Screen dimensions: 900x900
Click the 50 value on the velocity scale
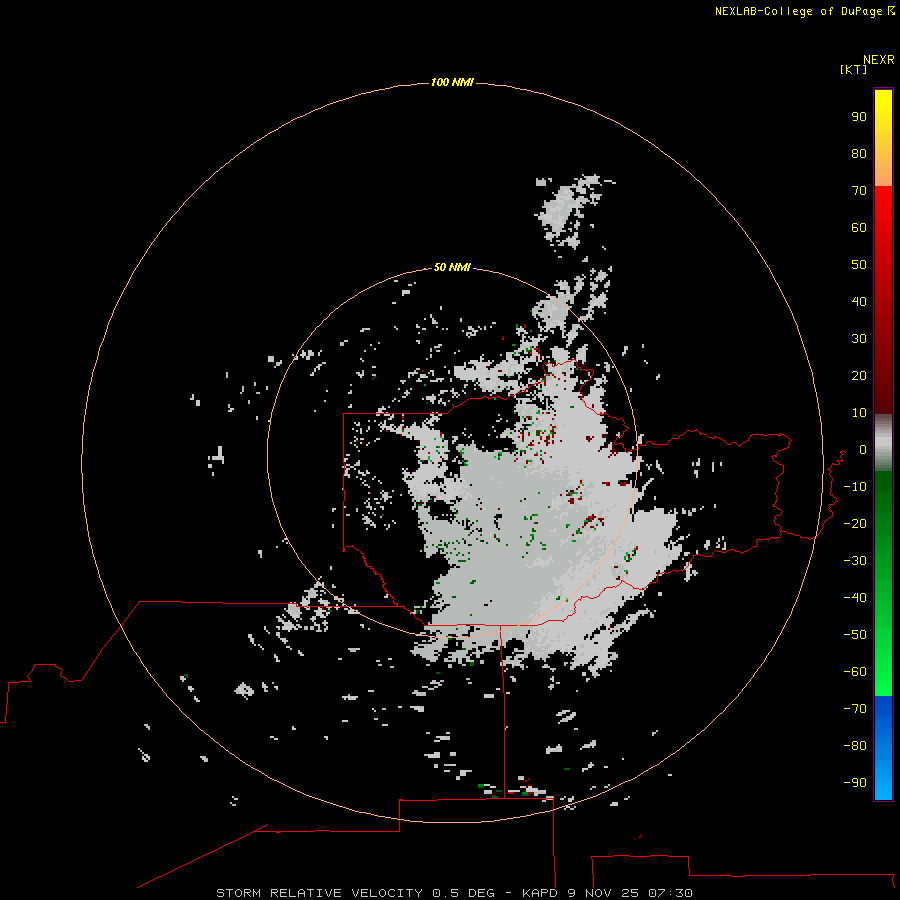click(x=859, y=265)
